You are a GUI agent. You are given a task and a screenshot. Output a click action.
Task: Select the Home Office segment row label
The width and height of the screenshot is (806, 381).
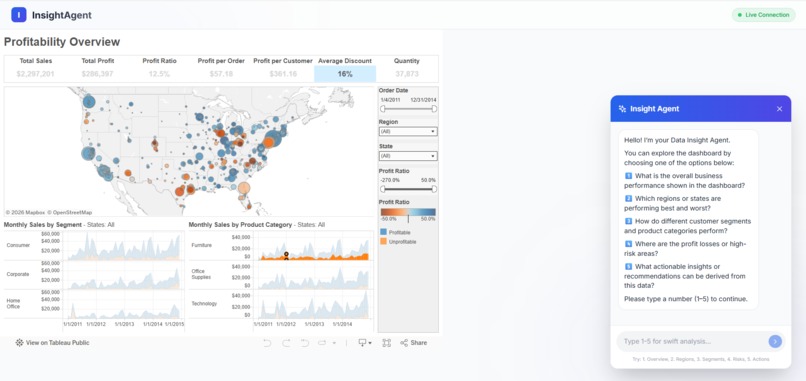[x=13, y=303]
